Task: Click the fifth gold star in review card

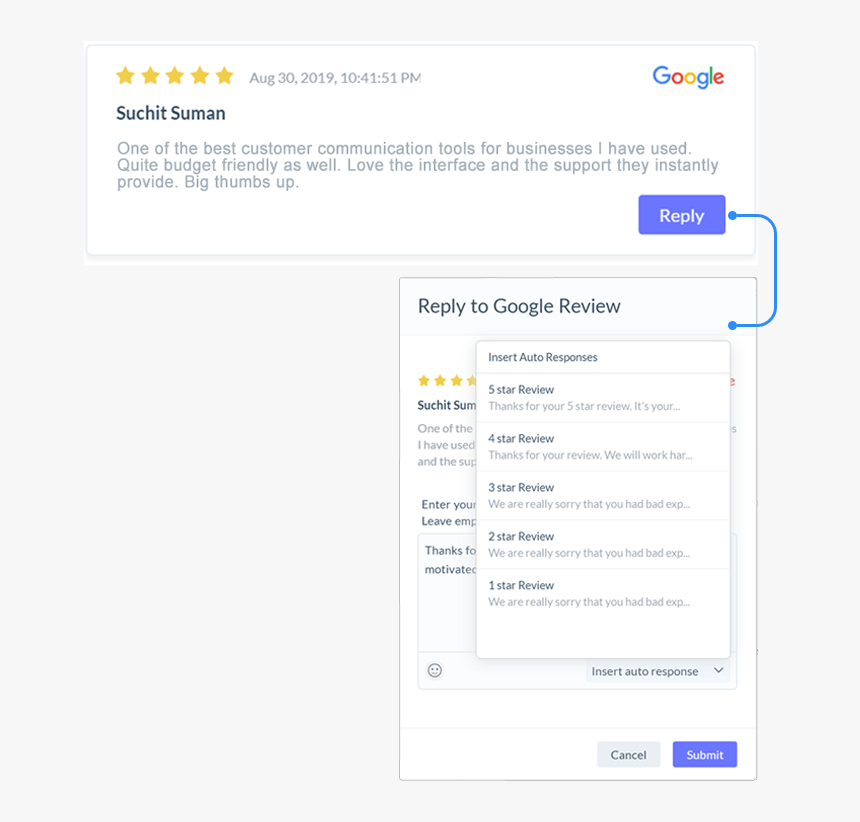Action: click(x=224, y=76)
